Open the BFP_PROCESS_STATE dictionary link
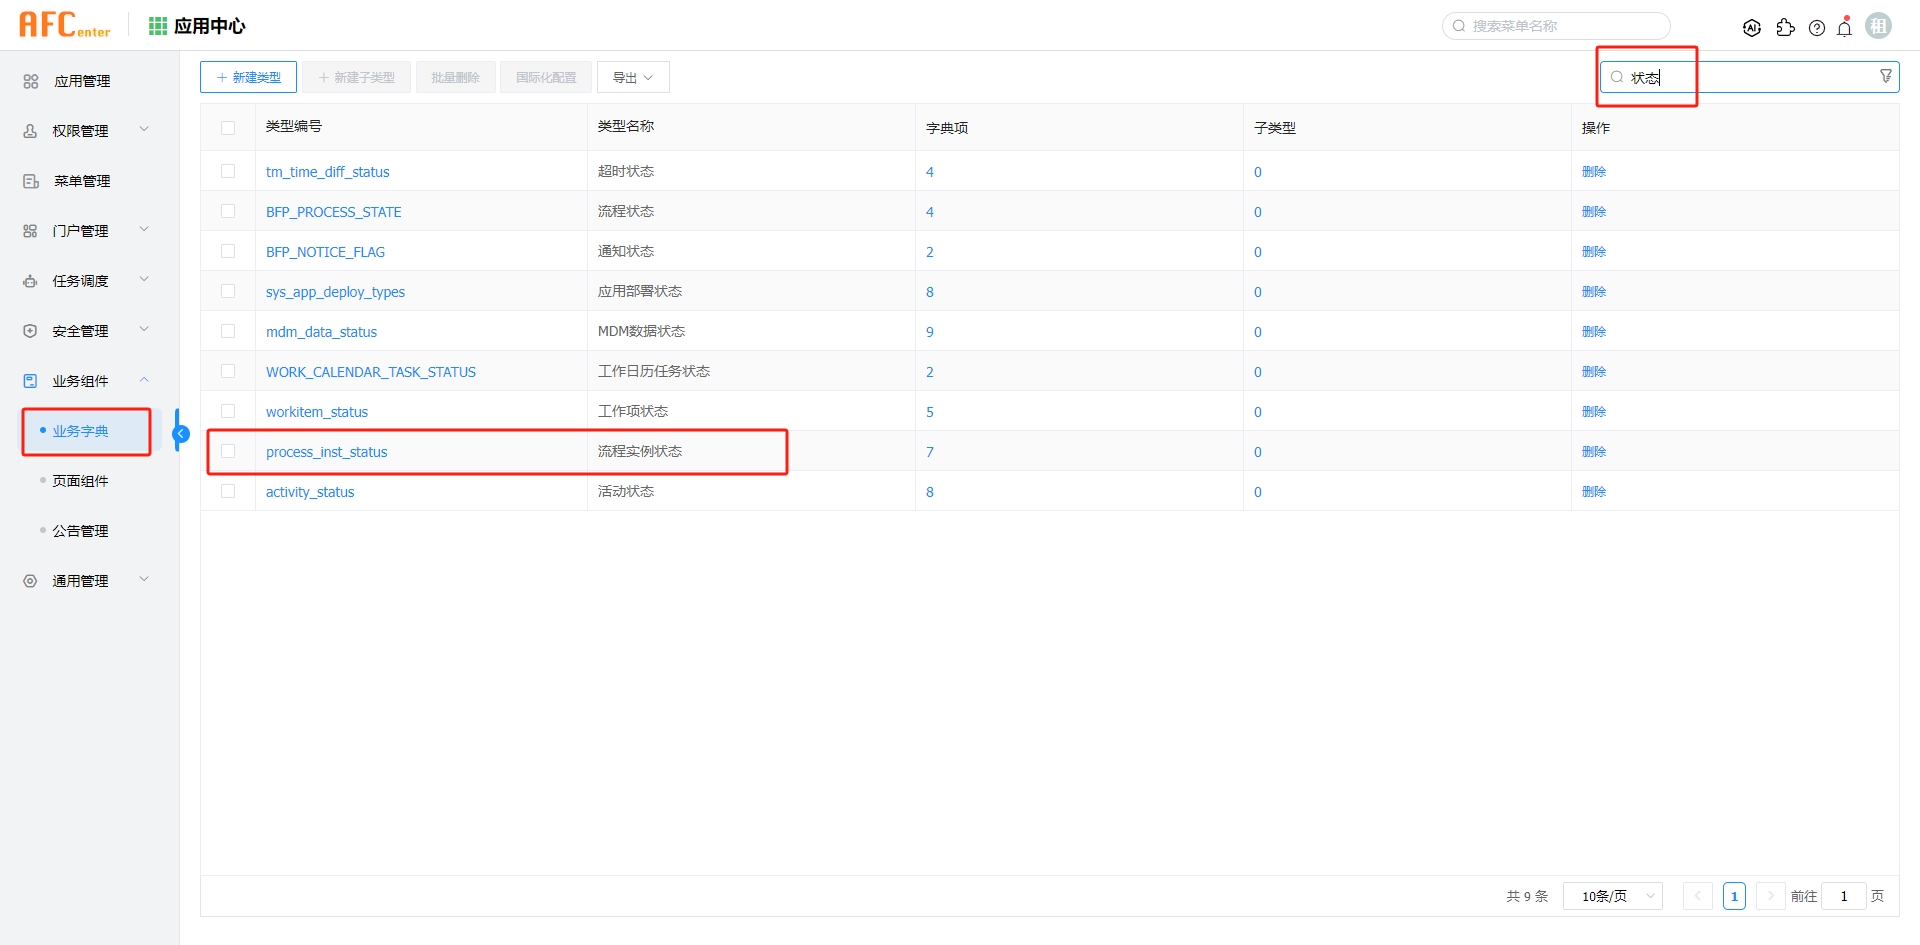The image size is (1920, 945). click(334, 211)
